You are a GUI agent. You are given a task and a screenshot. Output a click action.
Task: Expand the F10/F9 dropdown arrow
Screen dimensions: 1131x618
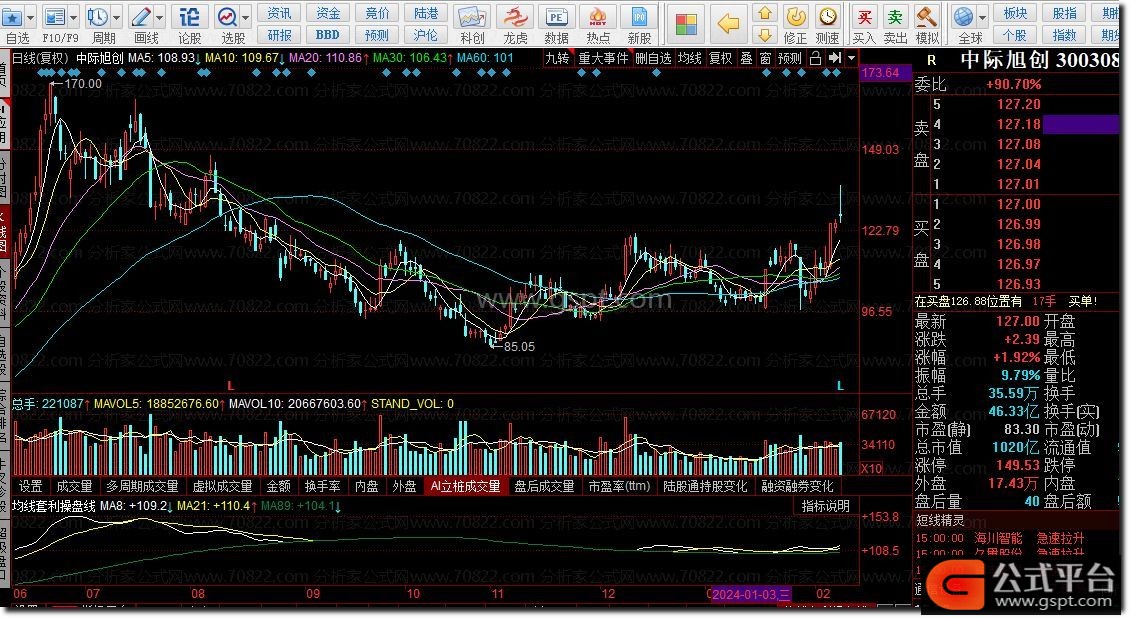74,17
